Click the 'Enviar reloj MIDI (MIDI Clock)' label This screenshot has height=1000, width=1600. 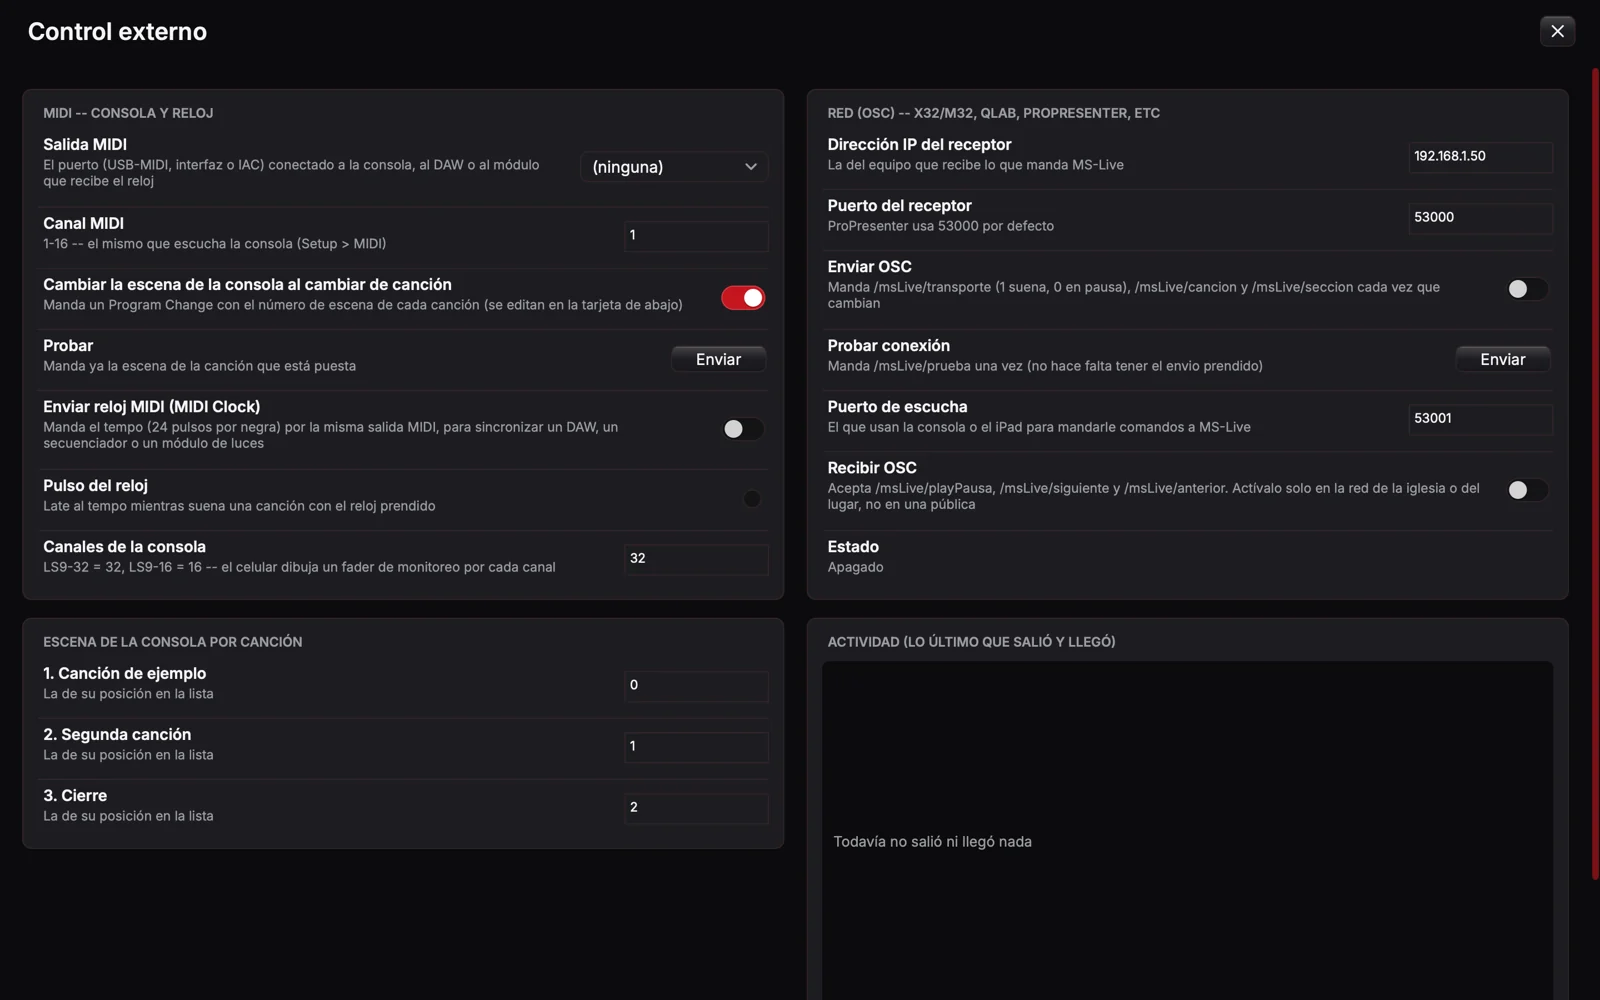pos(151,407)
